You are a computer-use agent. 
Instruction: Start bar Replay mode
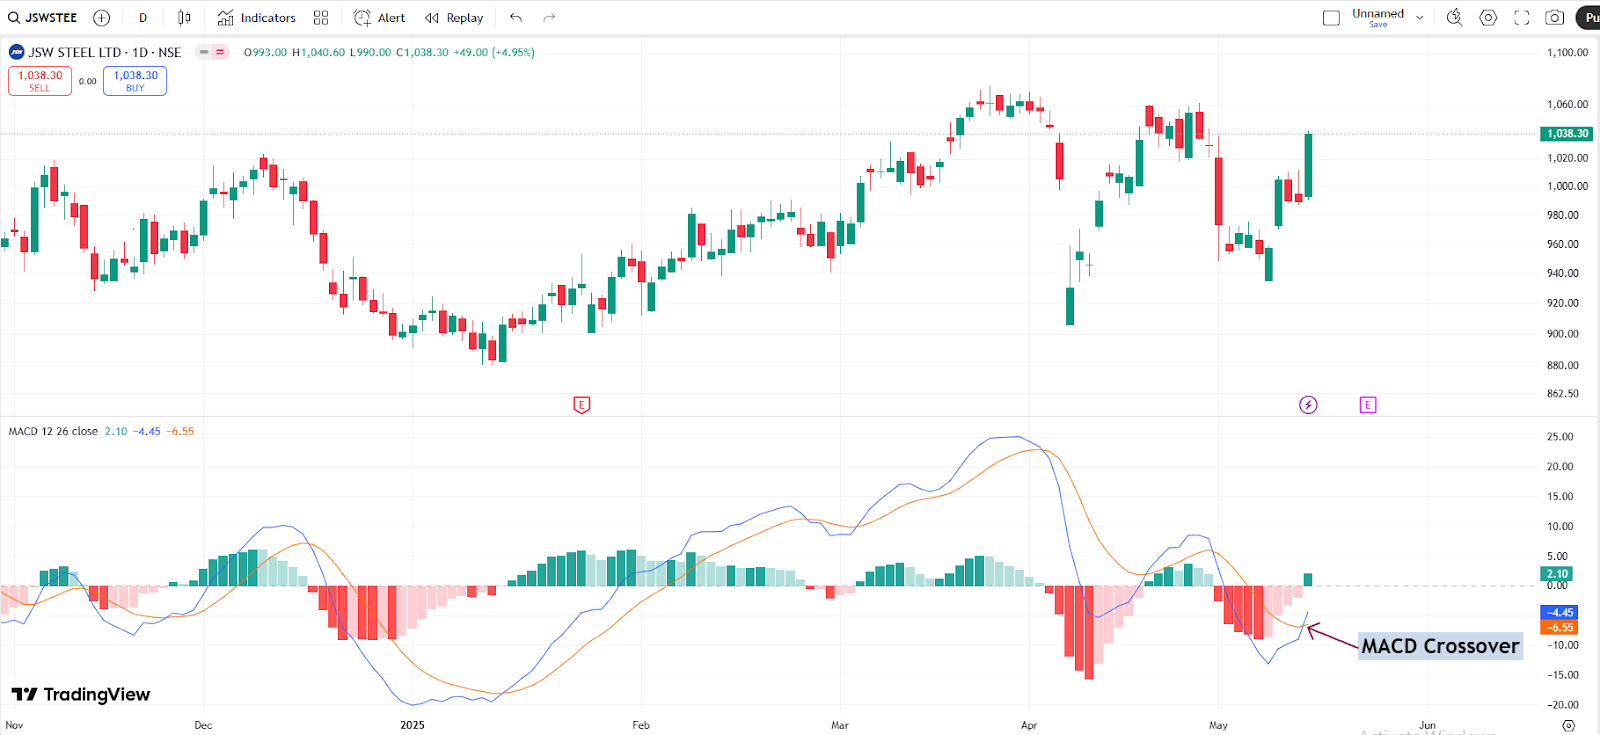point(454,18)
